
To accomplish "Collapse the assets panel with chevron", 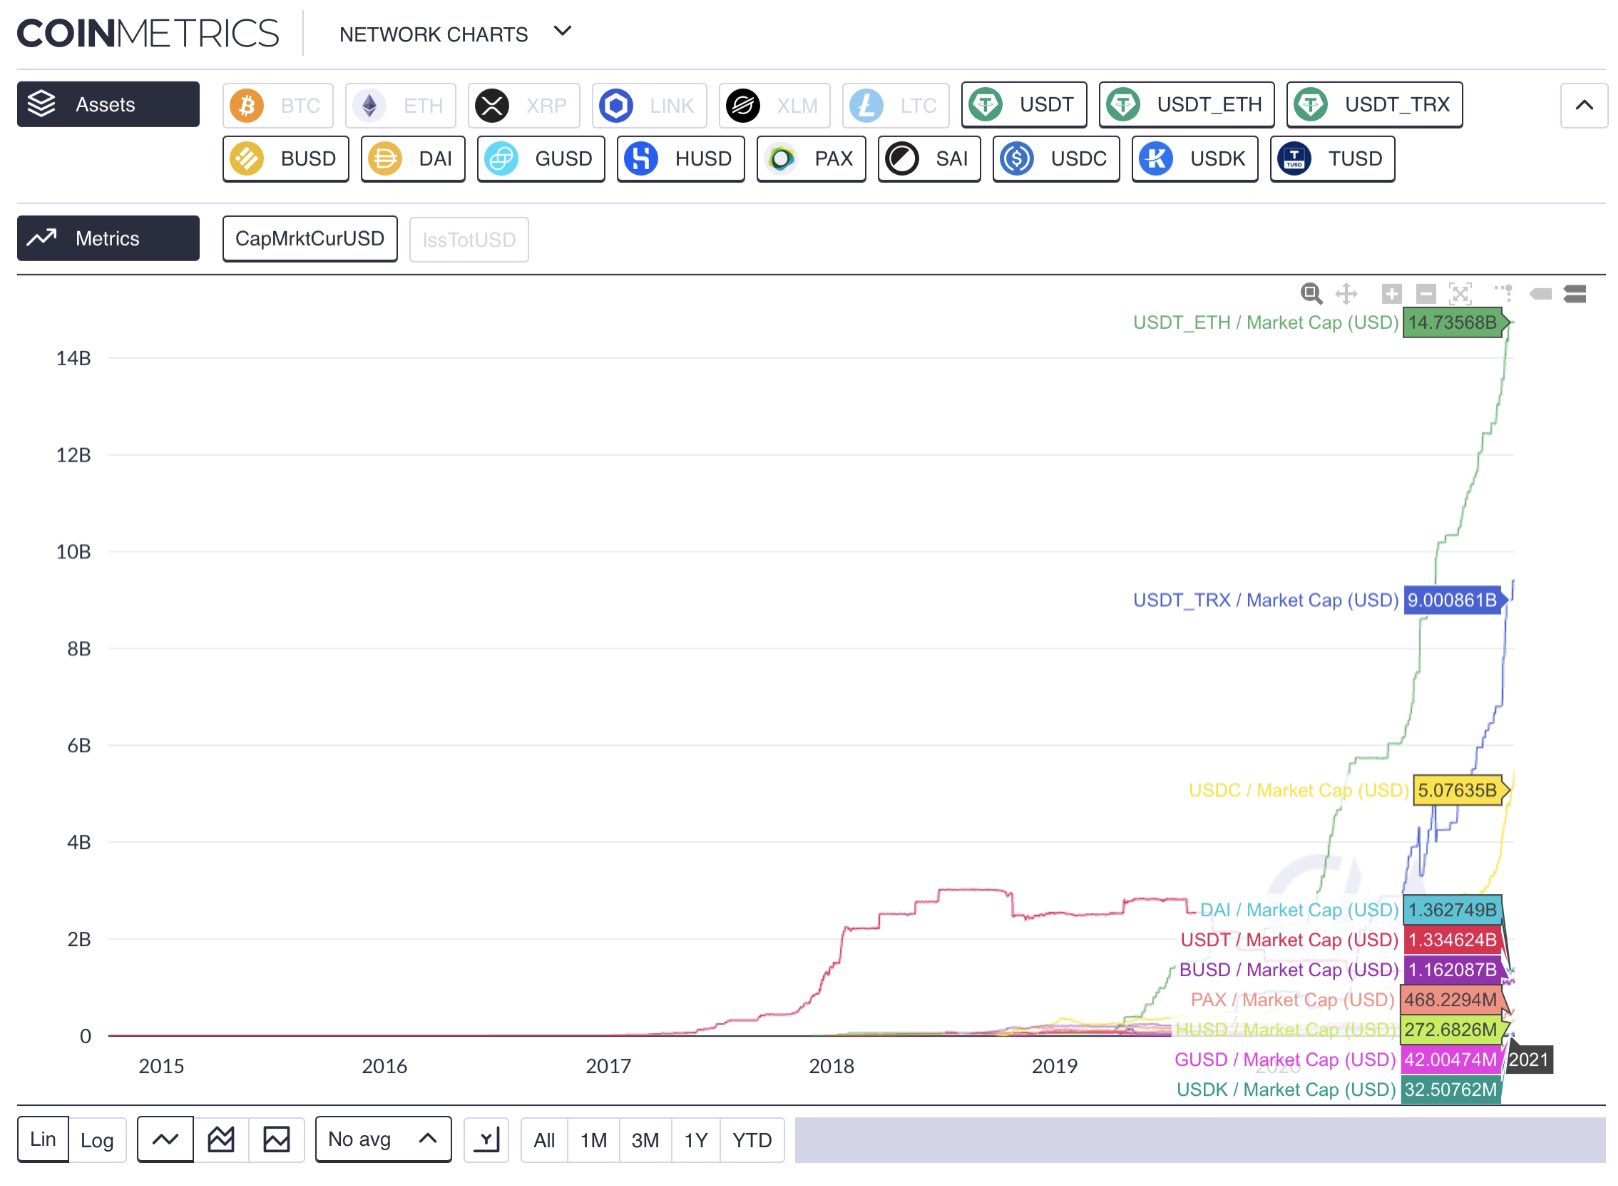I will tap(1584, 104).
